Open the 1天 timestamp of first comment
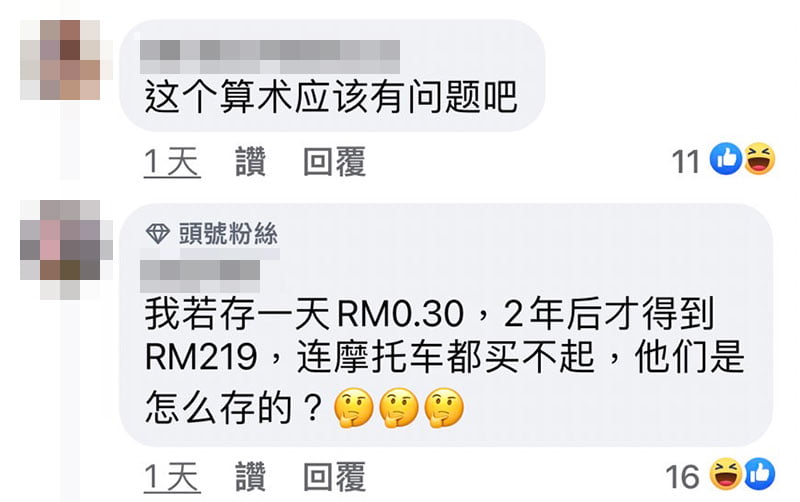800x502 pixels. [x=172, y=162]
